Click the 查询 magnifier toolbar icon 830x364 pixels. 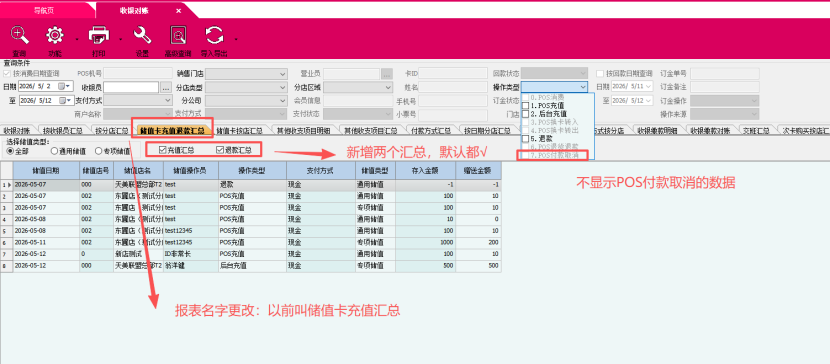20,35
